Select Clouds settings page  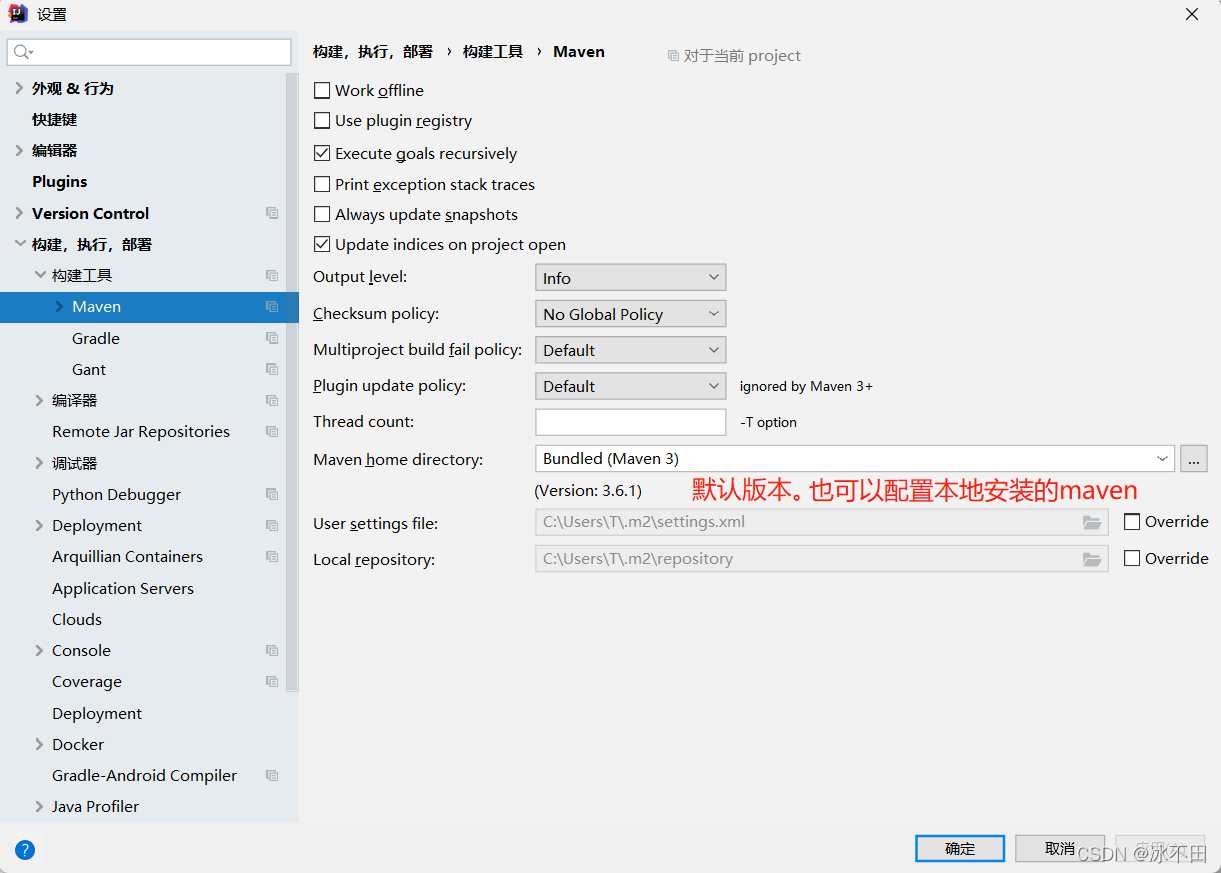pyautogui.click(x=77, y=619)
